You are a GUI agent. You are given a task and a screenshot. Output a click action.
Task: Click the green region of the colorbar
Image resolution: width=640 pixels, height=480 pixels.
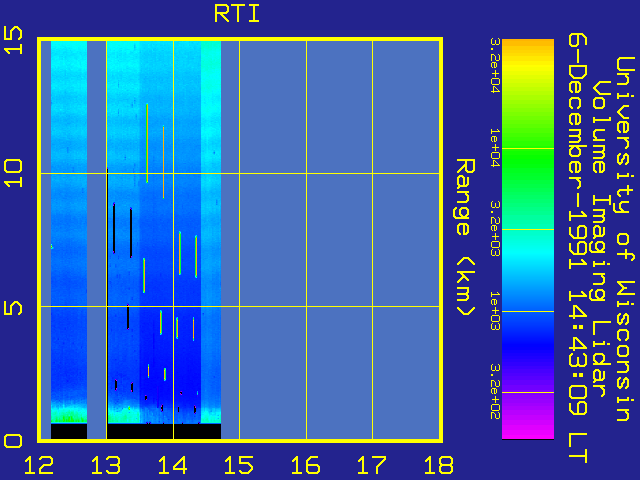point(528,163)
